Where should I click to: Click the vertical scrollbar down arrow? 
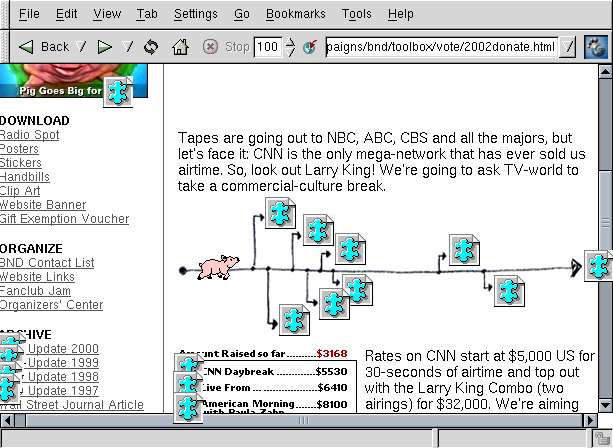[605, 405]
